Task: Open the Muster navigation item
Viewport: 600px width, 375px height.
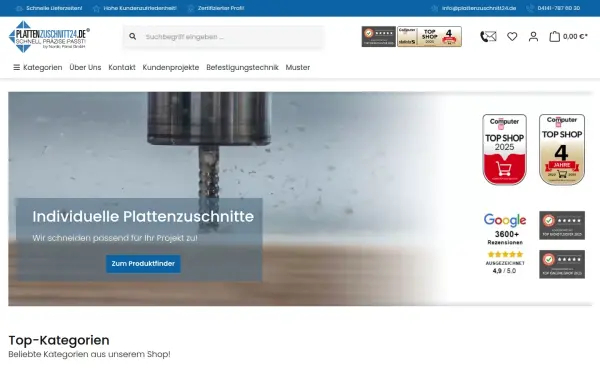Action: click(298, 67)
